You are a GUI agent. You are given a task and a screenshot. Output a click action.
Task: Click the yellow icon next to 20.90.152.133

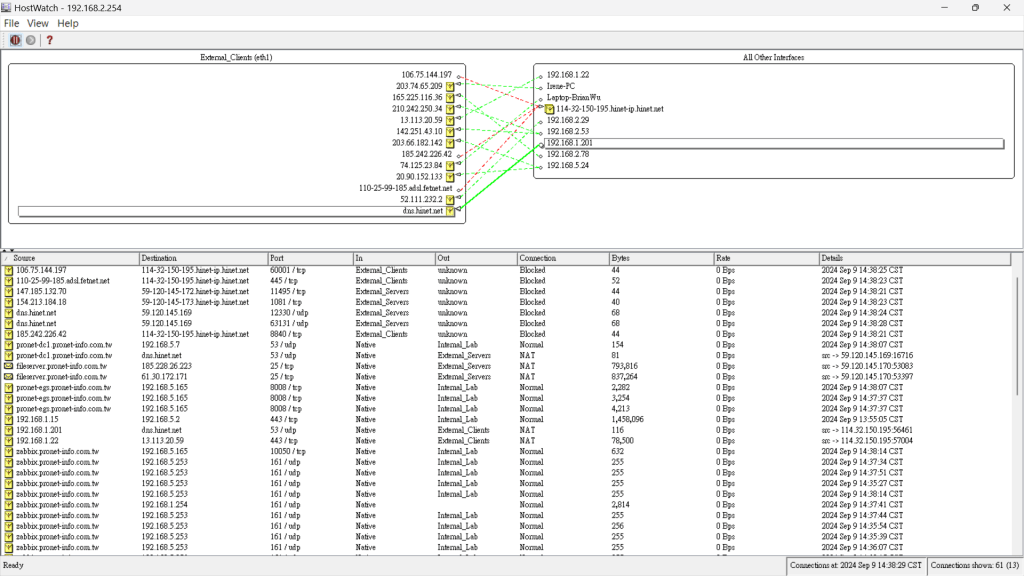(450, 177)
